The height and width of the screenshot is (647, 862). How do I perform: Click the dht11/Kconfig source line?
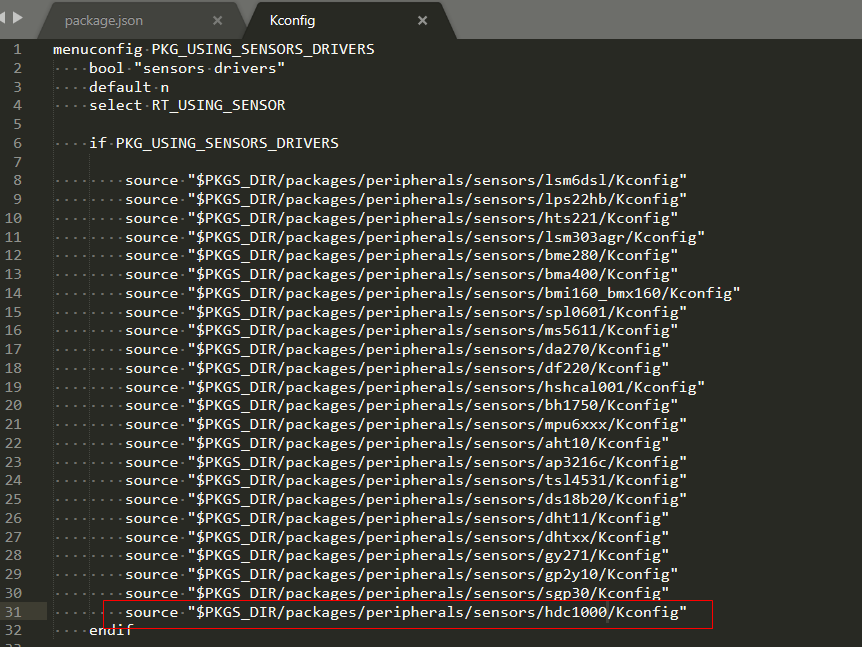pyautogui.click(x=397, y=518)
